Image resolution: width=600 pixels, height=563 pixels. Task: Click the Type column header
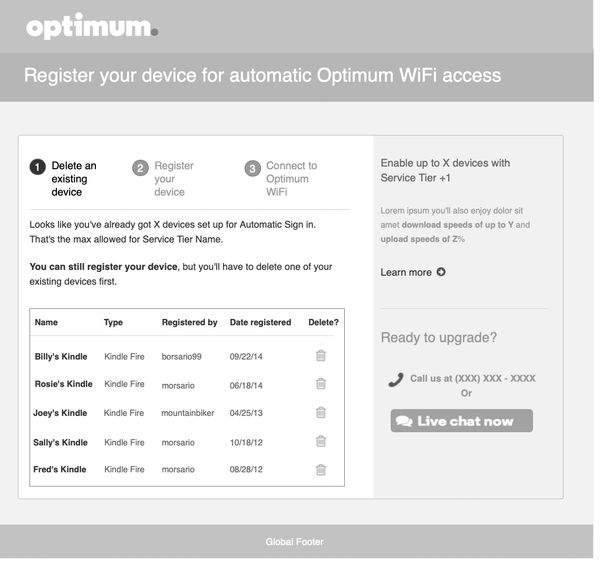[113, 322]
